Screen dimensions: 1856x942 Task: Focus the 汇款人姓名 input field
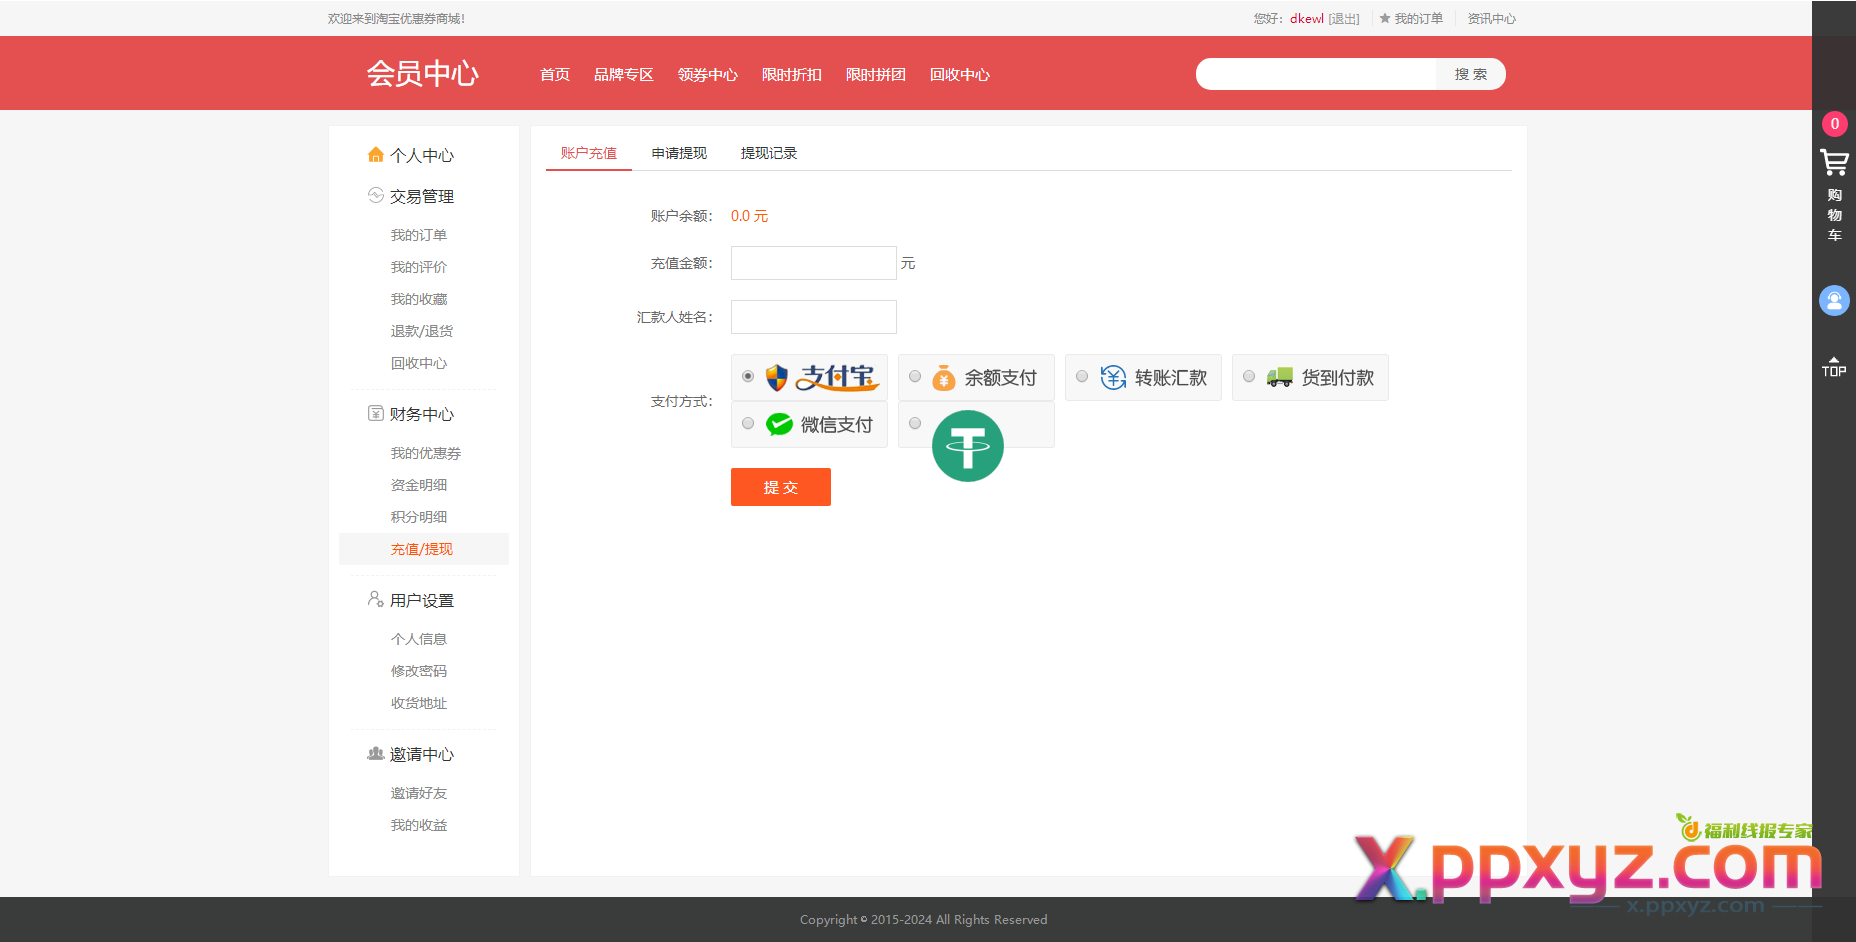click(814, 317)
